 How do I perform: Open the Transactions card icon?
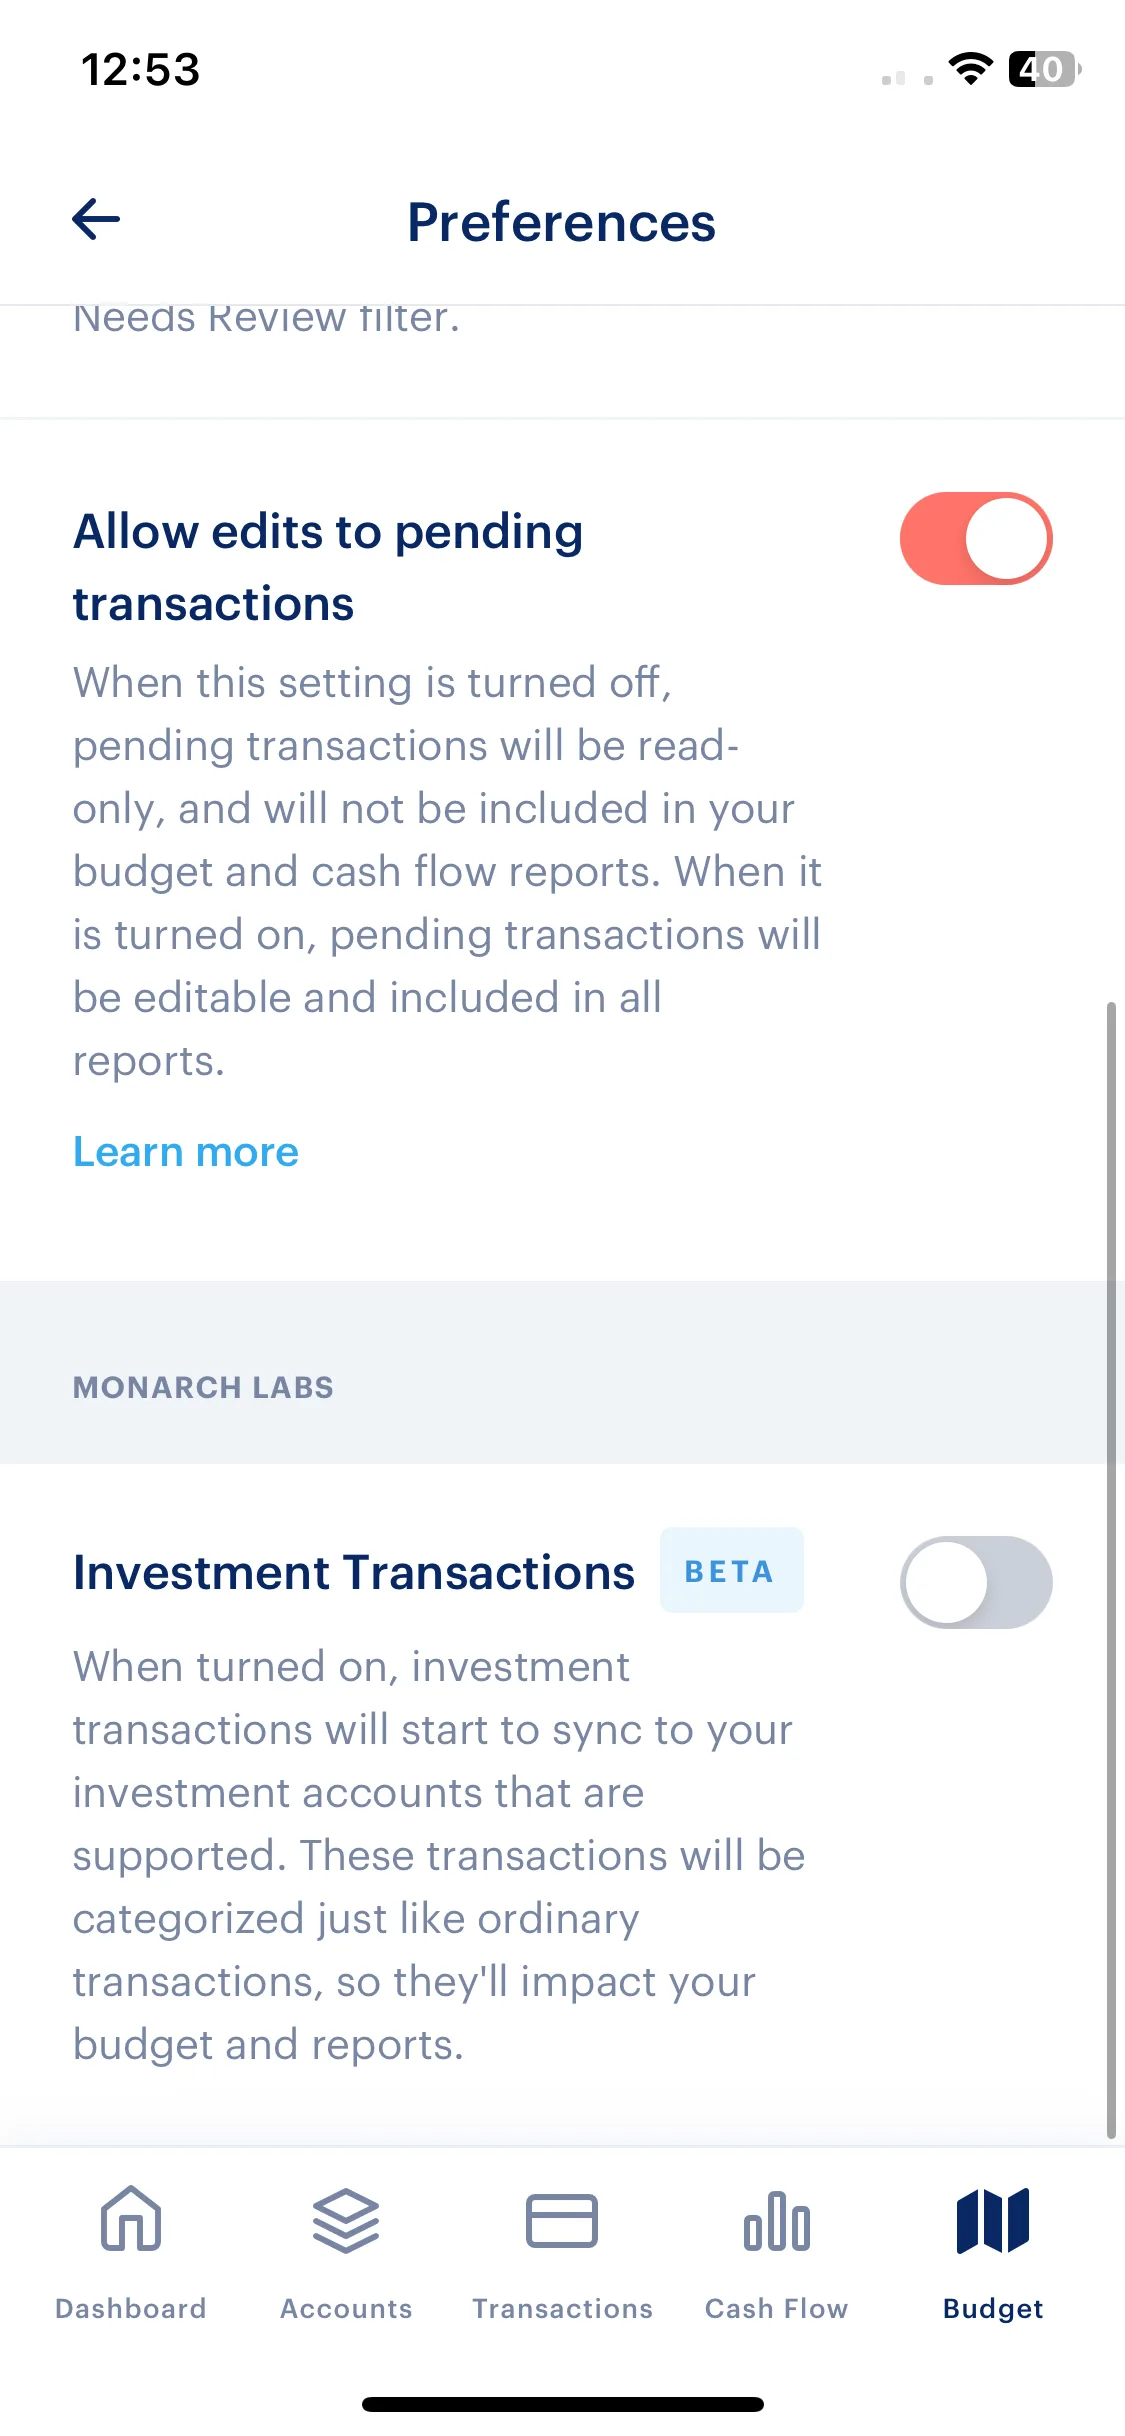562,2221
